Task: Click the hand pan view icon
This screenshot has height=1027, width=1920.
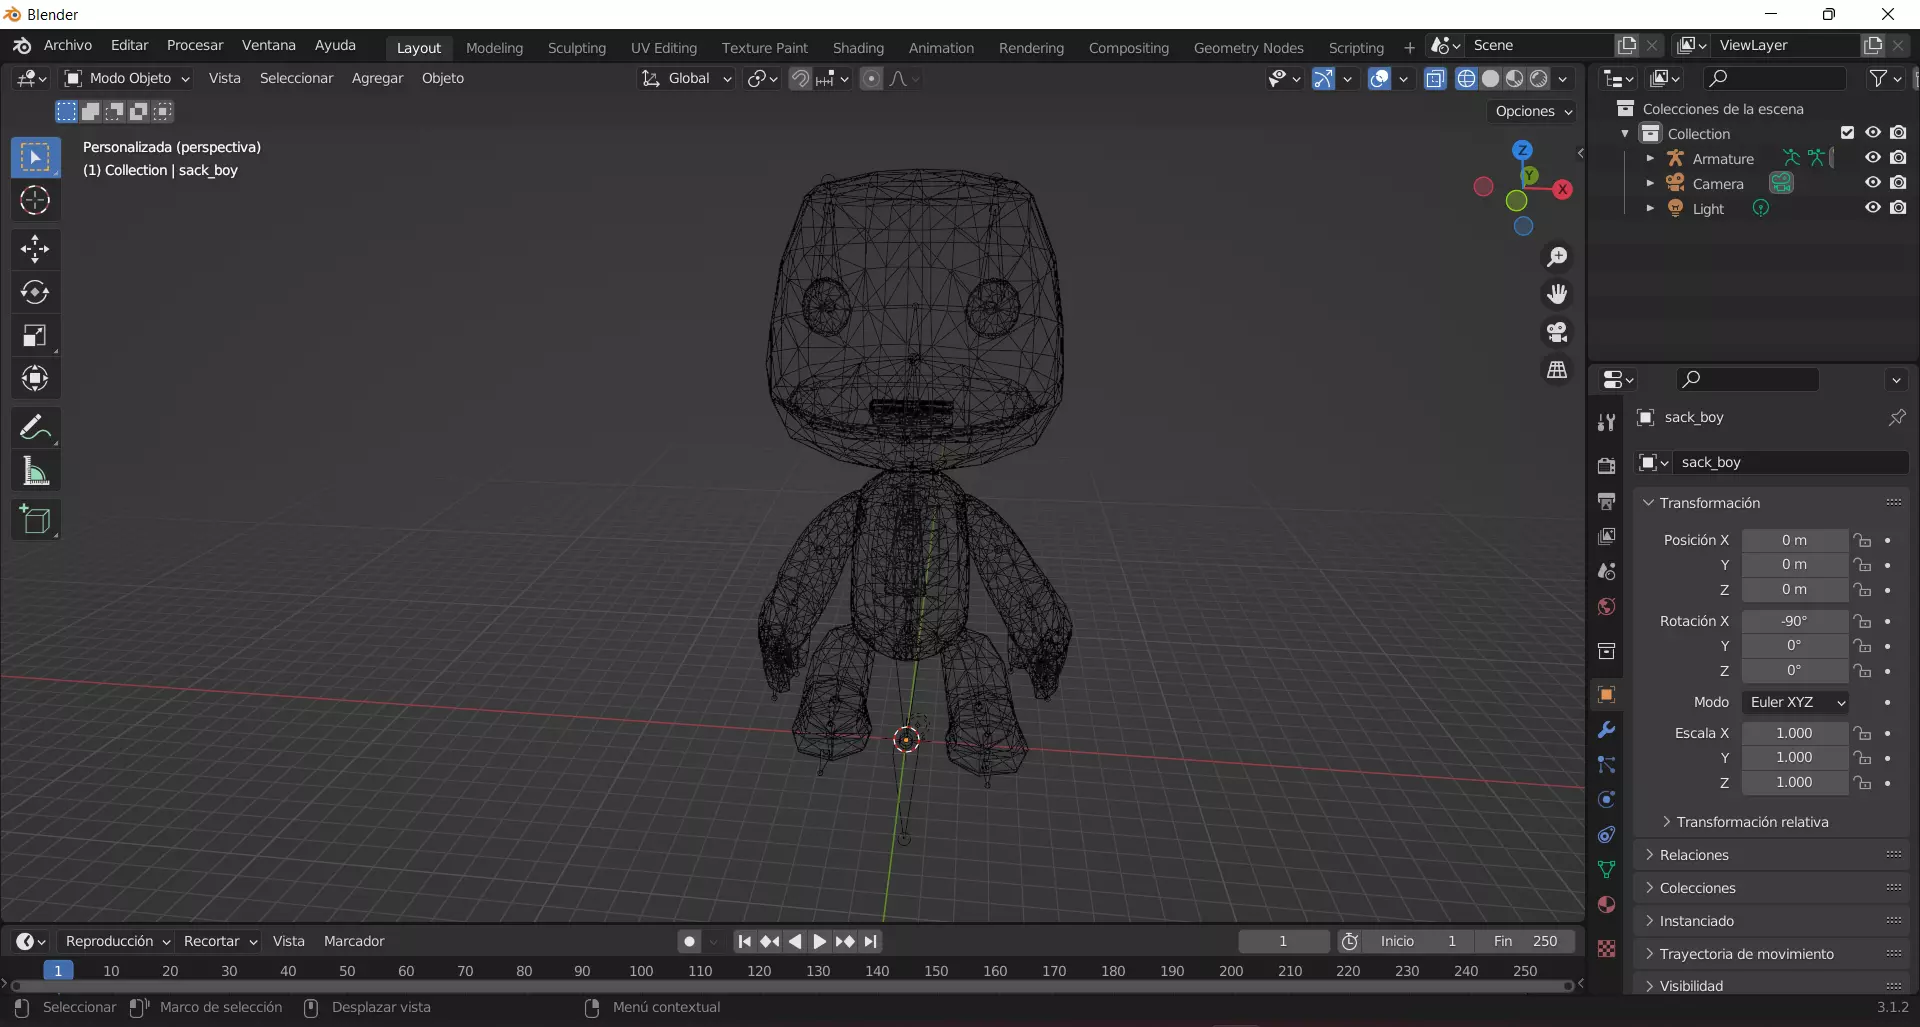Action: (1557, 294)
